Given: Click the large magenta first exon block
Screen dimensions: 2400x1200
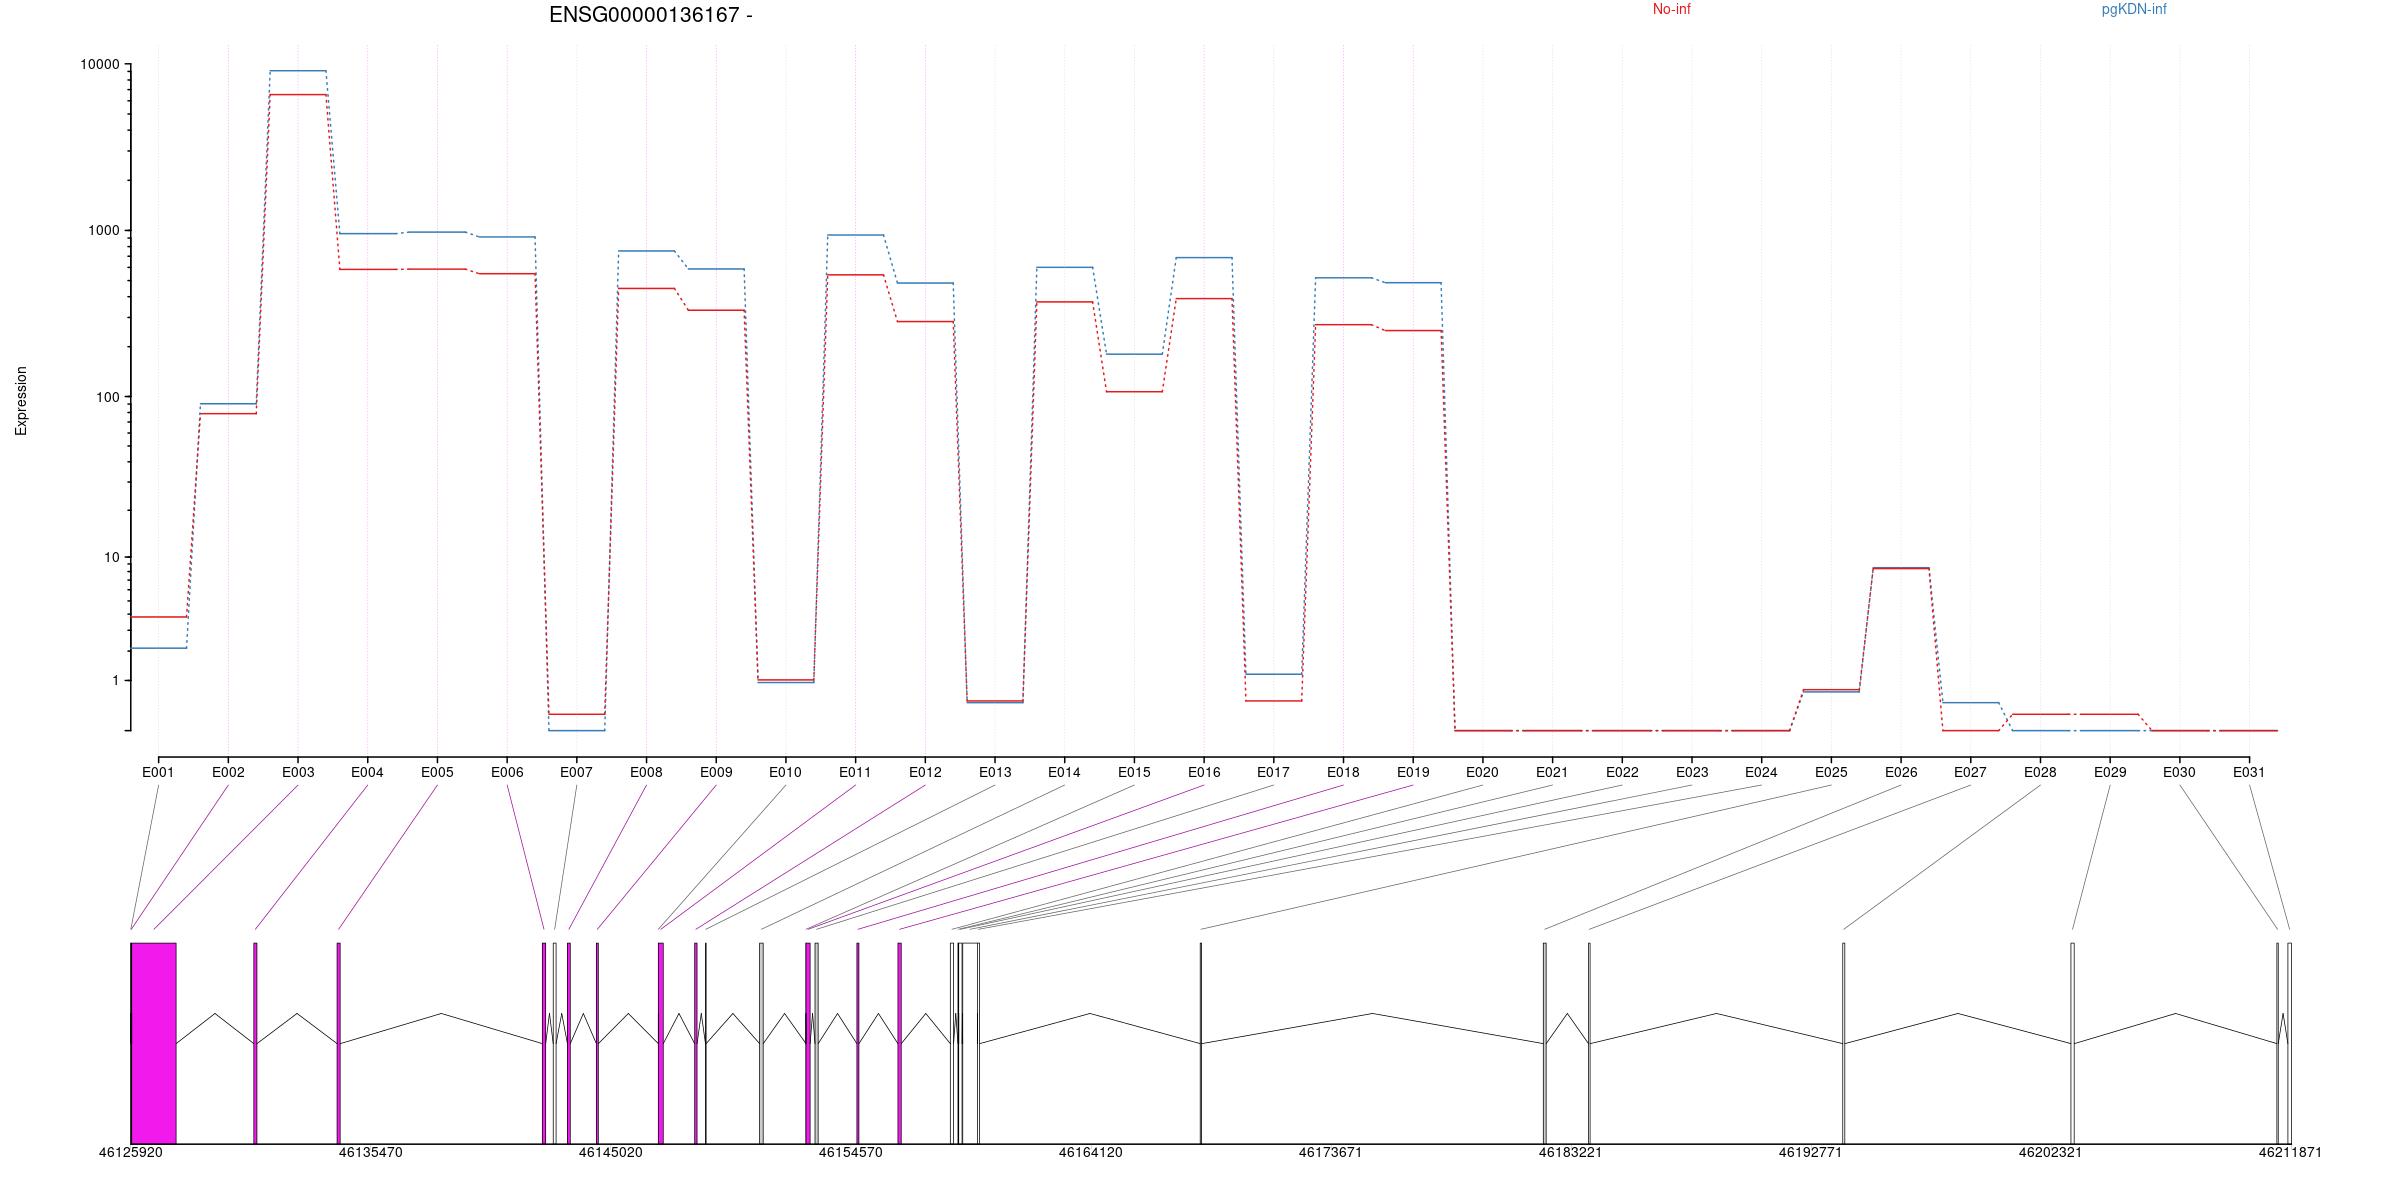Looking at the screenshot, I should point(154,1042).
